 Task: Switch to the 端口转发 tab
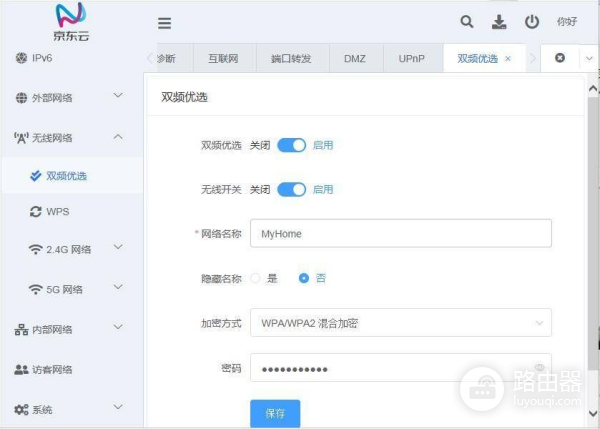pos(292,59)
